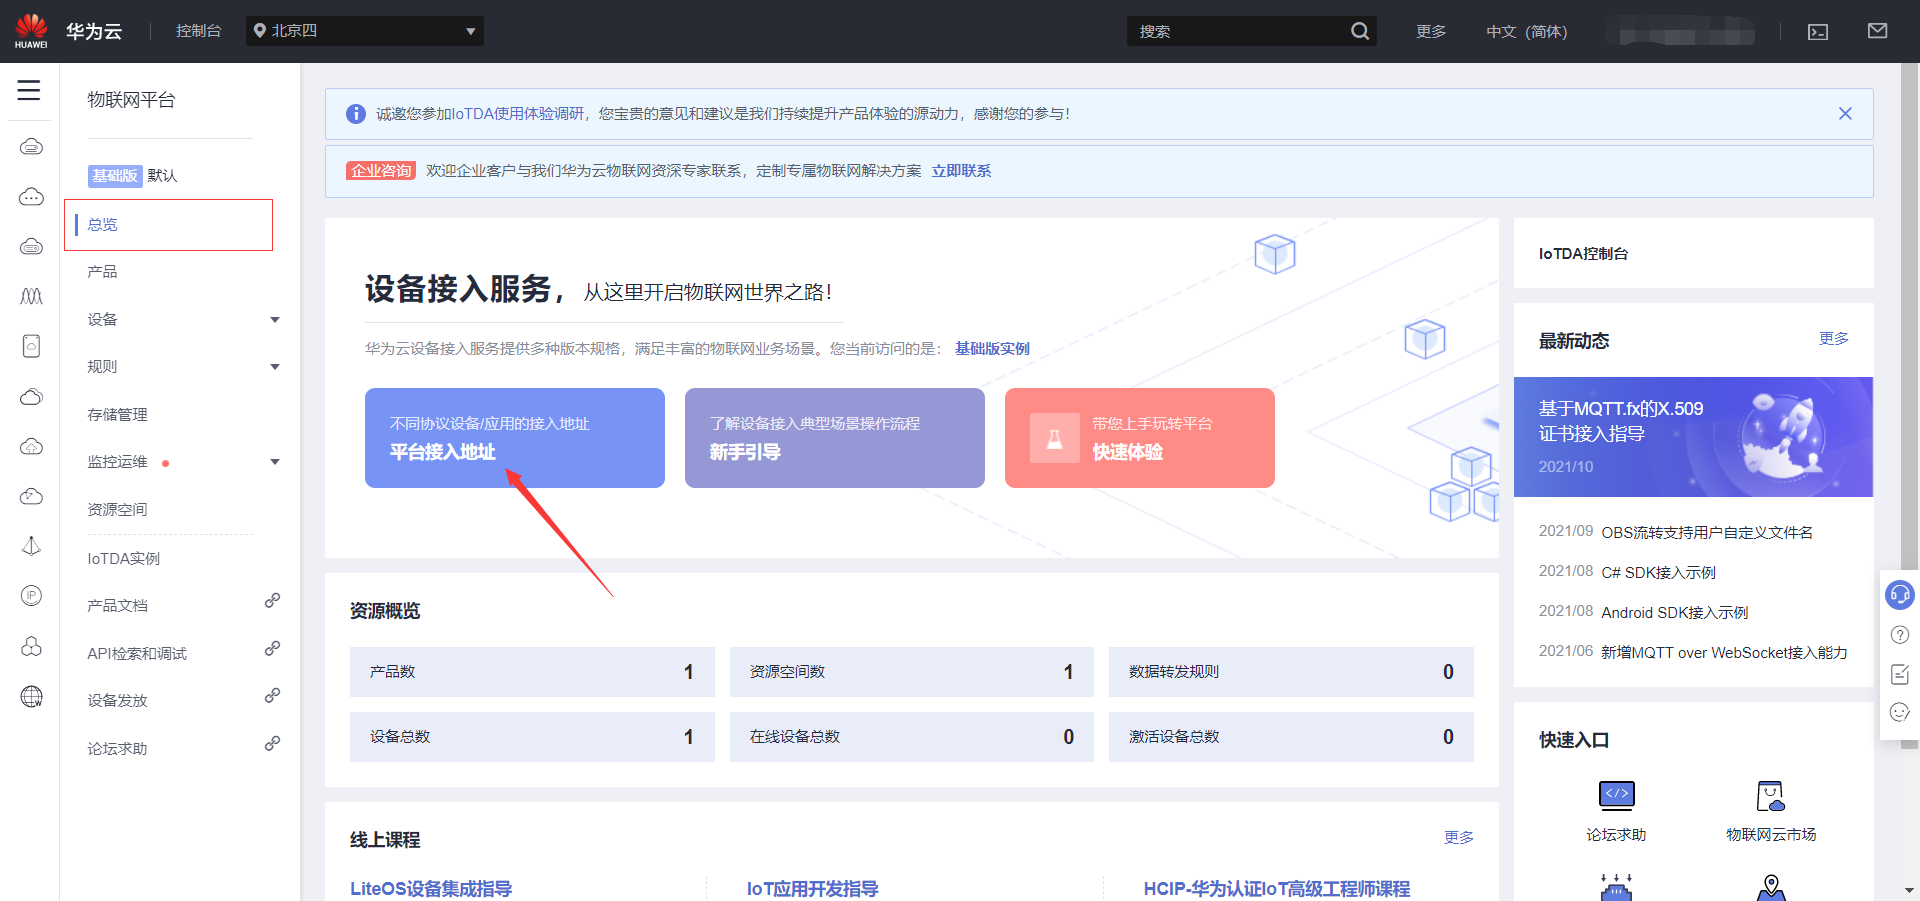Open the 北京四 region dropdown
1920x901 pixels.
[365, 31]
